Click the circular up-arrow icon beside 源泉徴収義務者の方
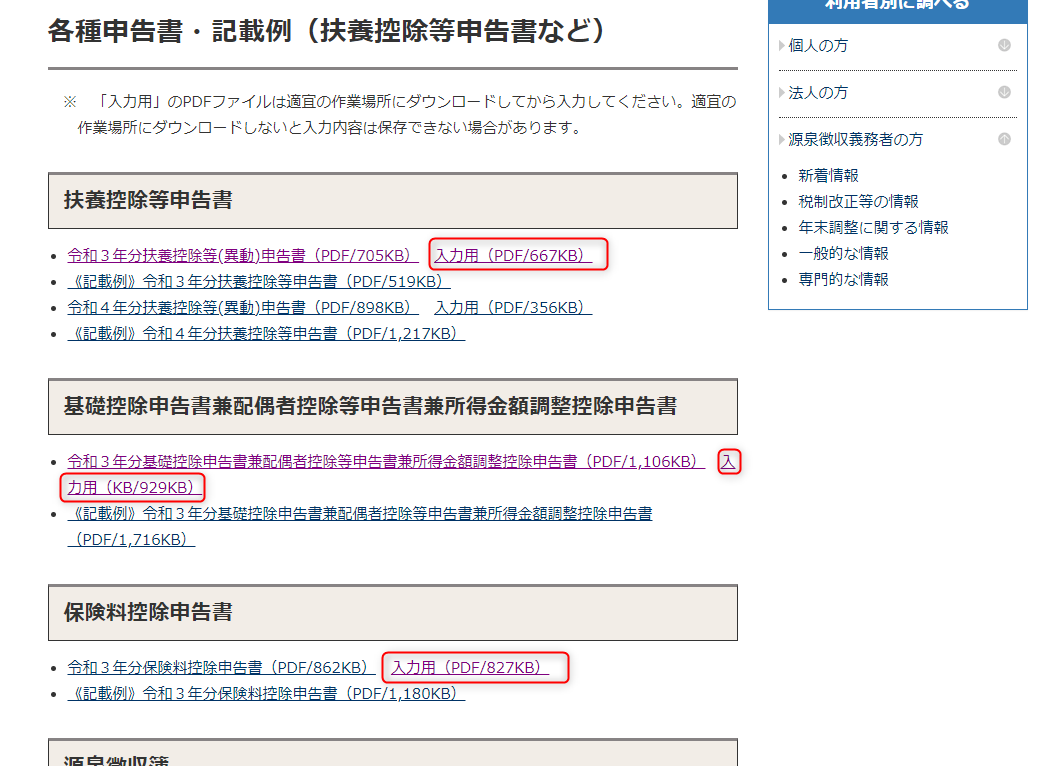Screen dimensions: 1051x766 pyautogui.click(x=1003, y=139)
